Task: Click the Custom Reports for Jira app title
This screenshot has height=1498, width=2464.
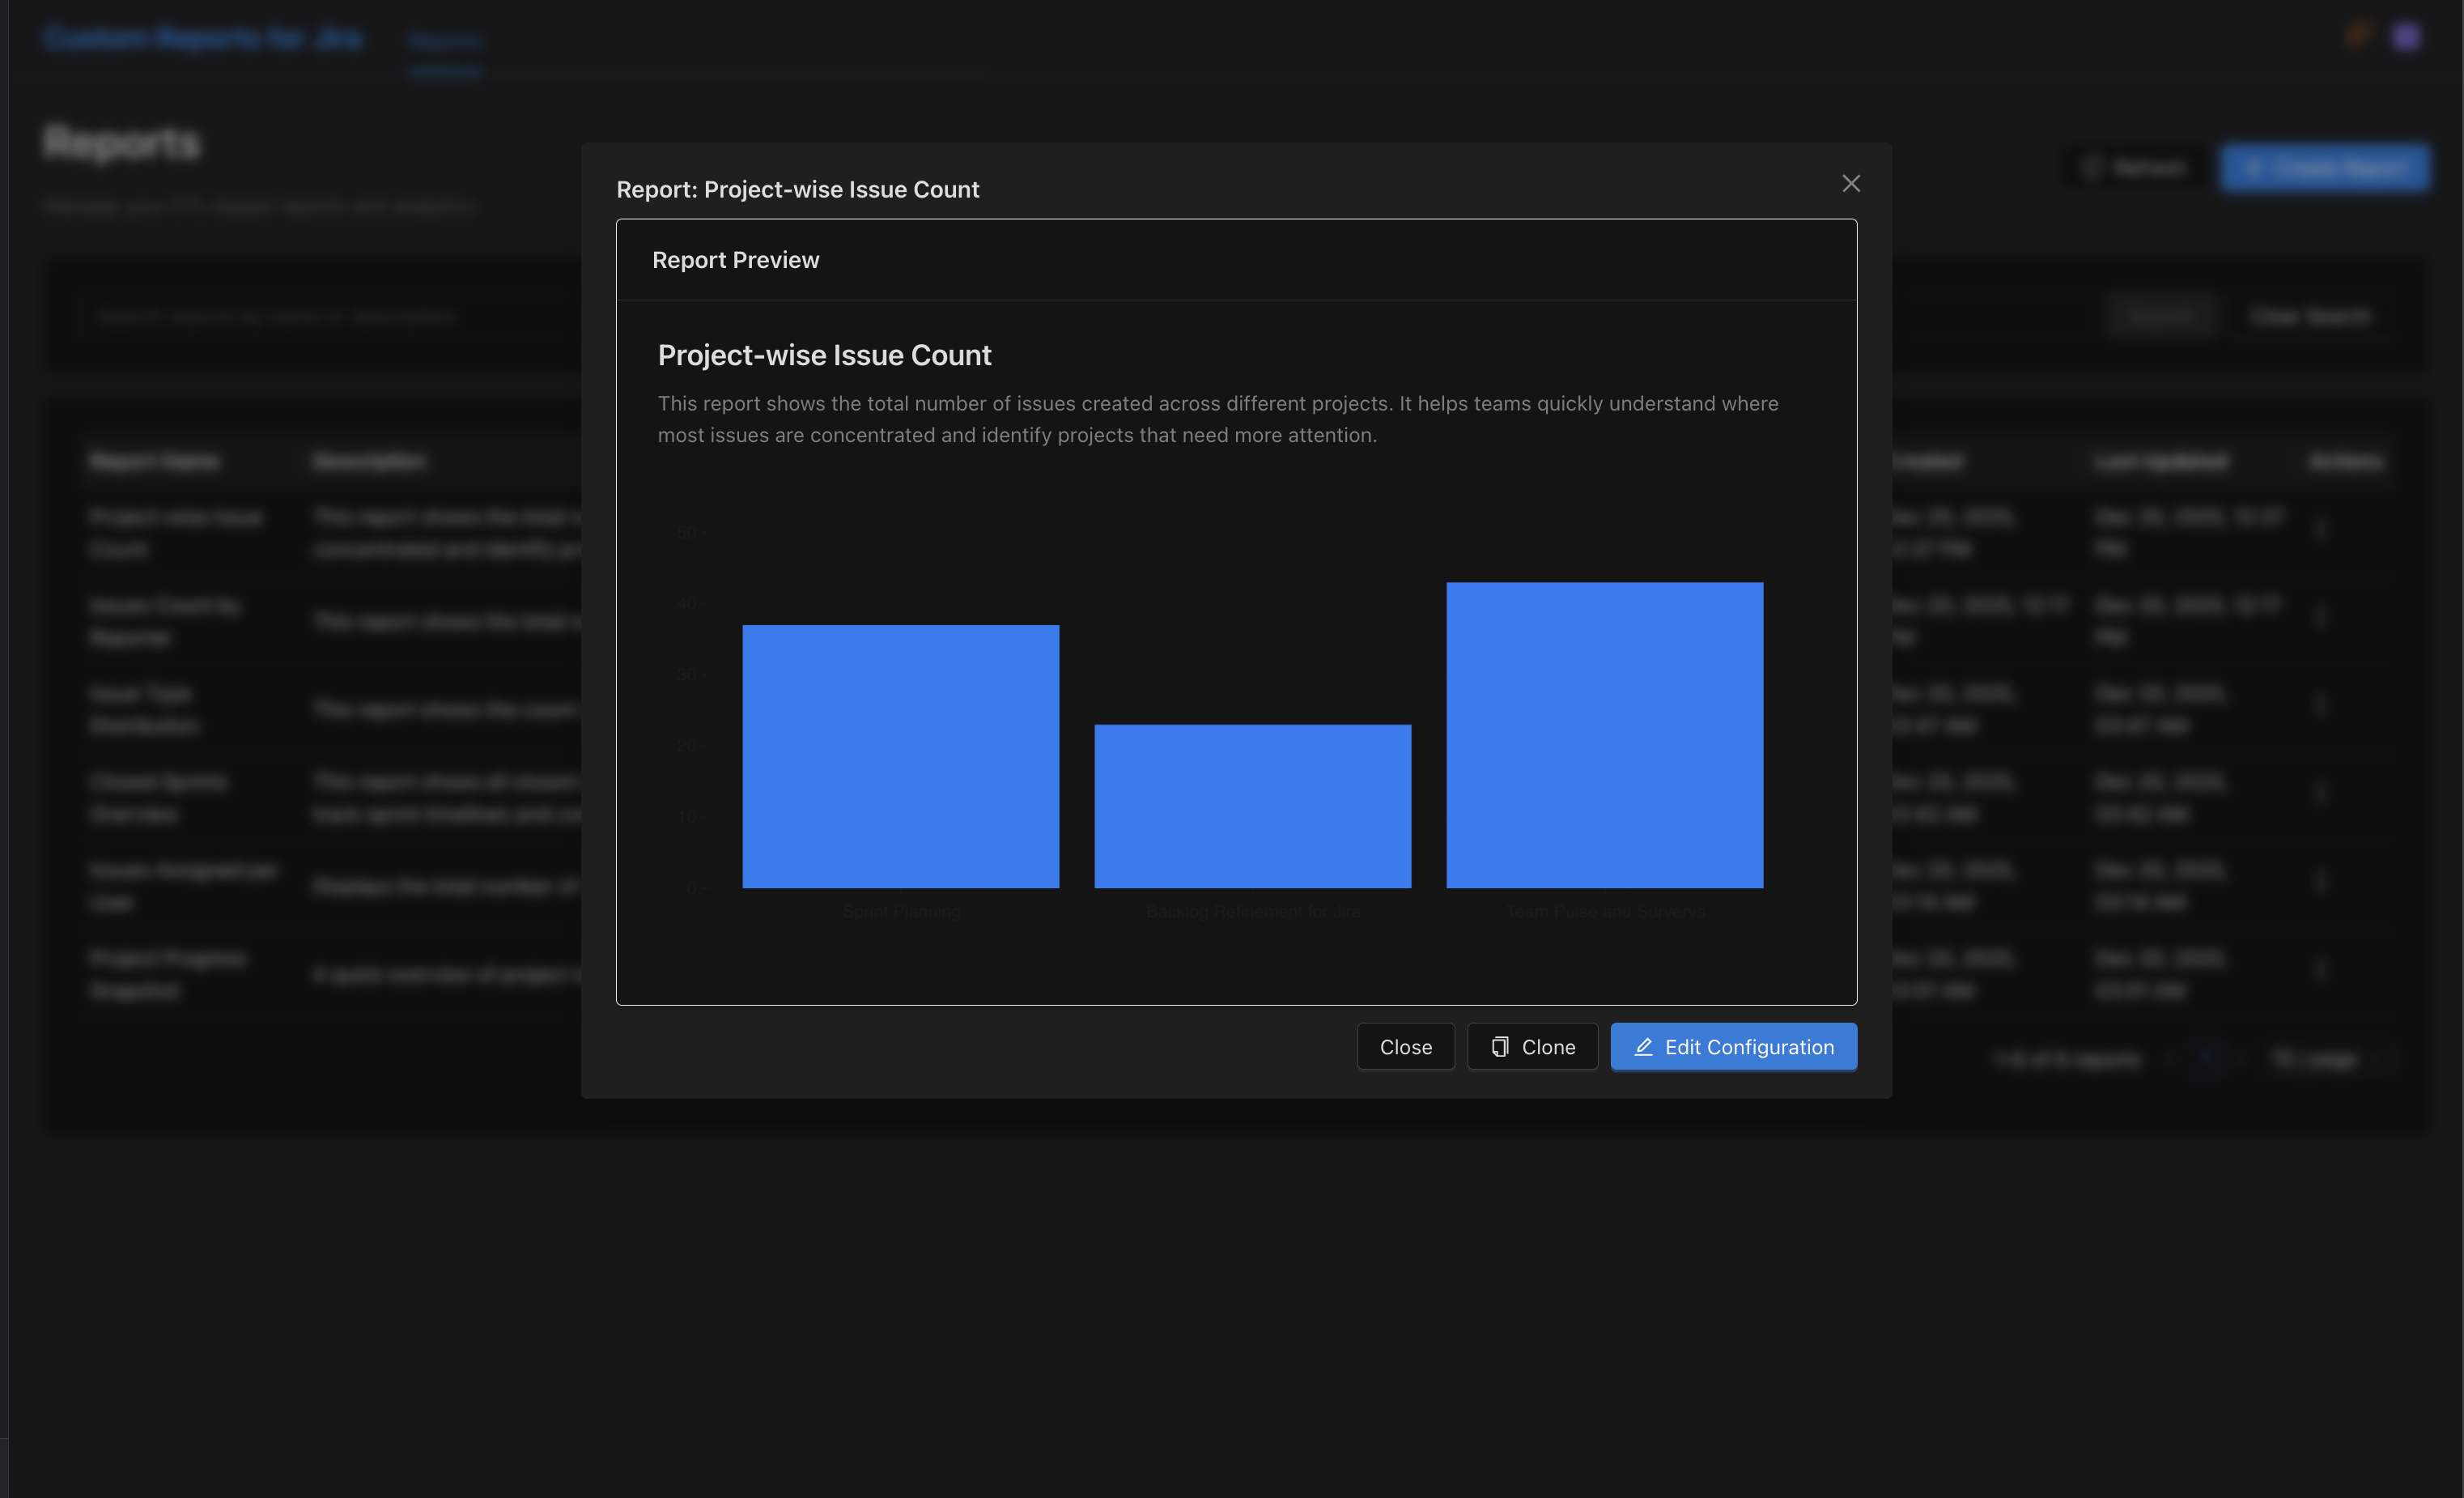Action: [x=203, y=38]
